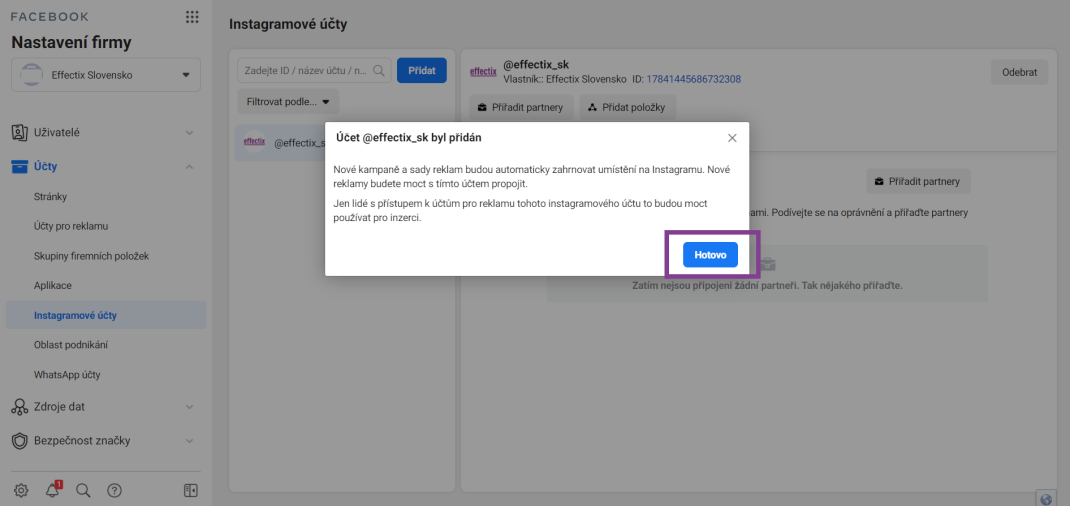
Task: Click the Uživatelé label
Action: click(57, 132)
